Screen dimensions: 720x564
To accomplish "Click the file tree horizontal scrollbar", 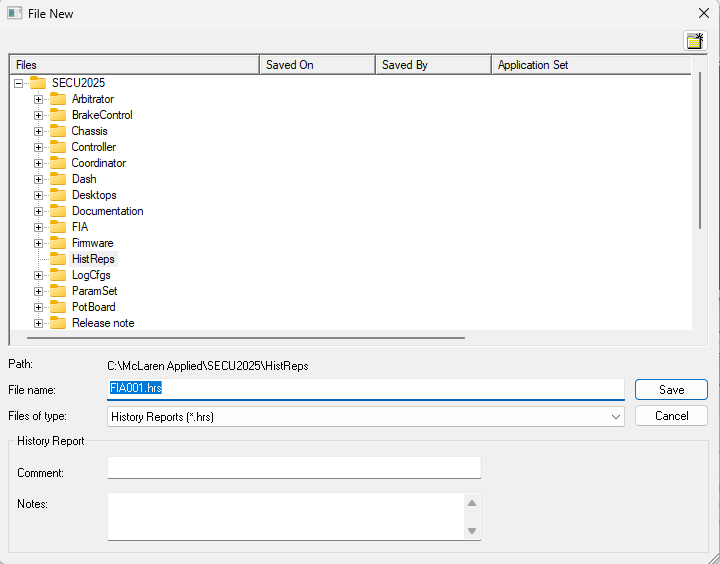I will [246, 338].
